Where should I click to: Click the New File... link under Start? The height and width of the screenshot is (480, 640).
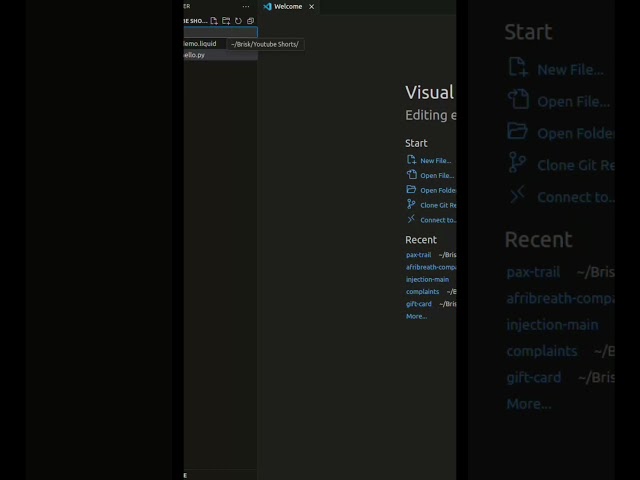coord(436,161)
